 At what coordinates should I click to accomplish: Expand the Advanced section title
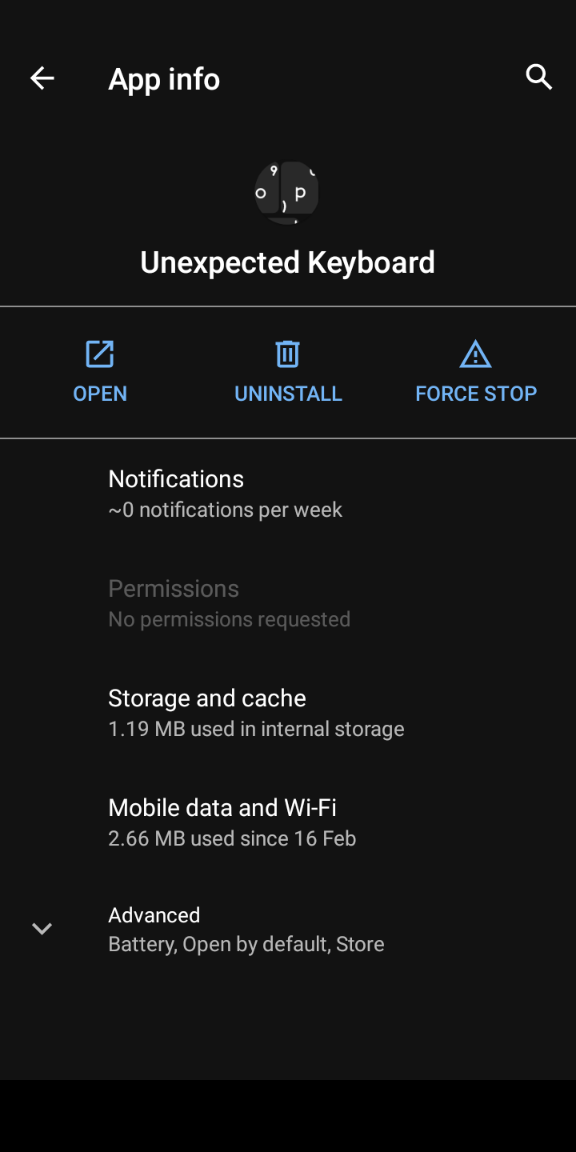coord(154,915)
